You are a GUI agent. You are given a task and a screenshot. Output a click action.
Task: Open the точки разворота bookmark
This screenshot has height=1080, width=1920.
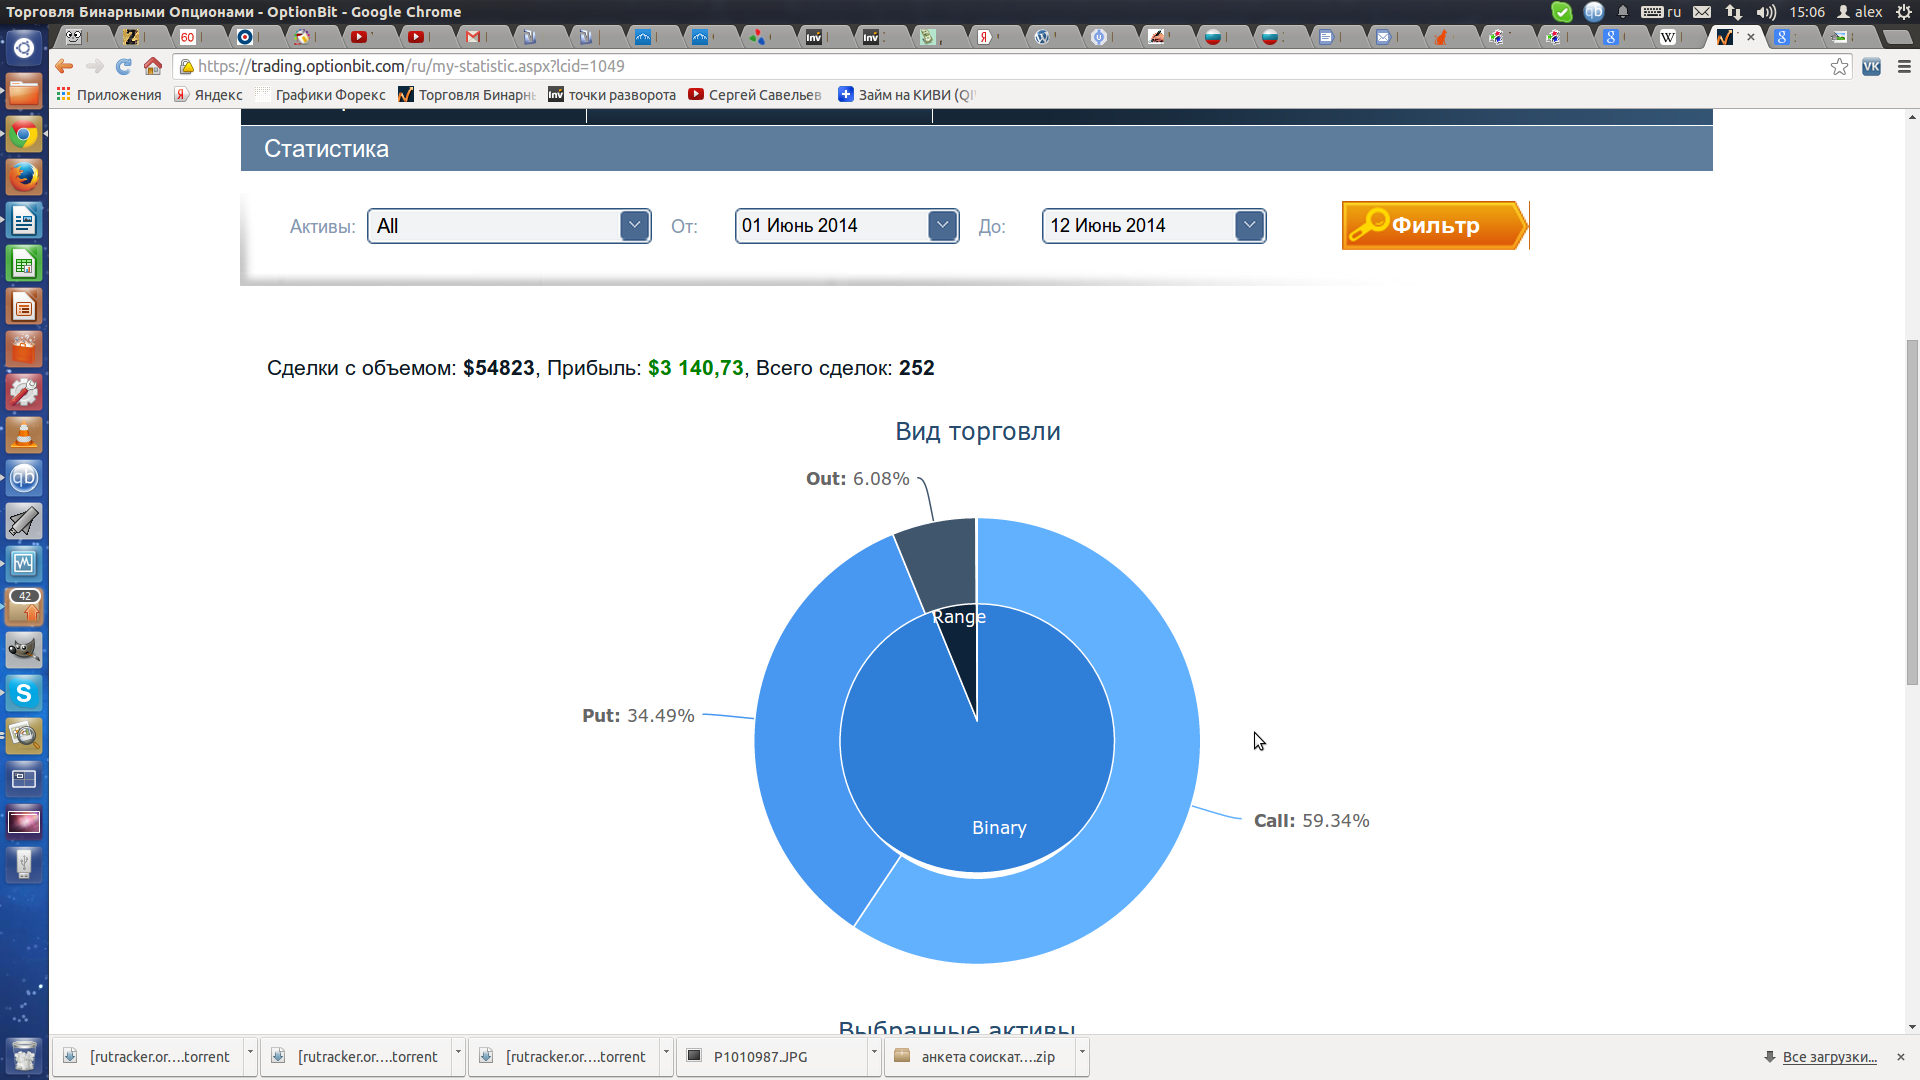tap(612, 95)
